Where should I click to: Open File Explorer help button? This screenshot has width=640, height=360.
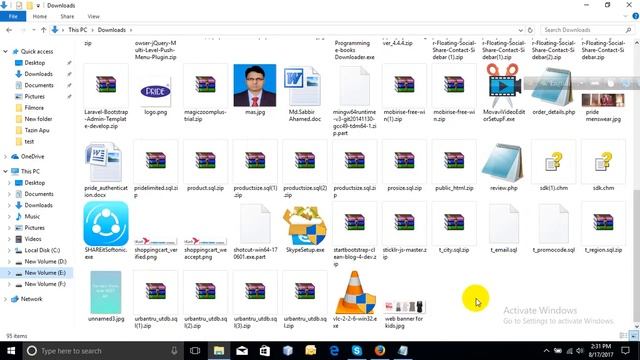click(636, 16)
